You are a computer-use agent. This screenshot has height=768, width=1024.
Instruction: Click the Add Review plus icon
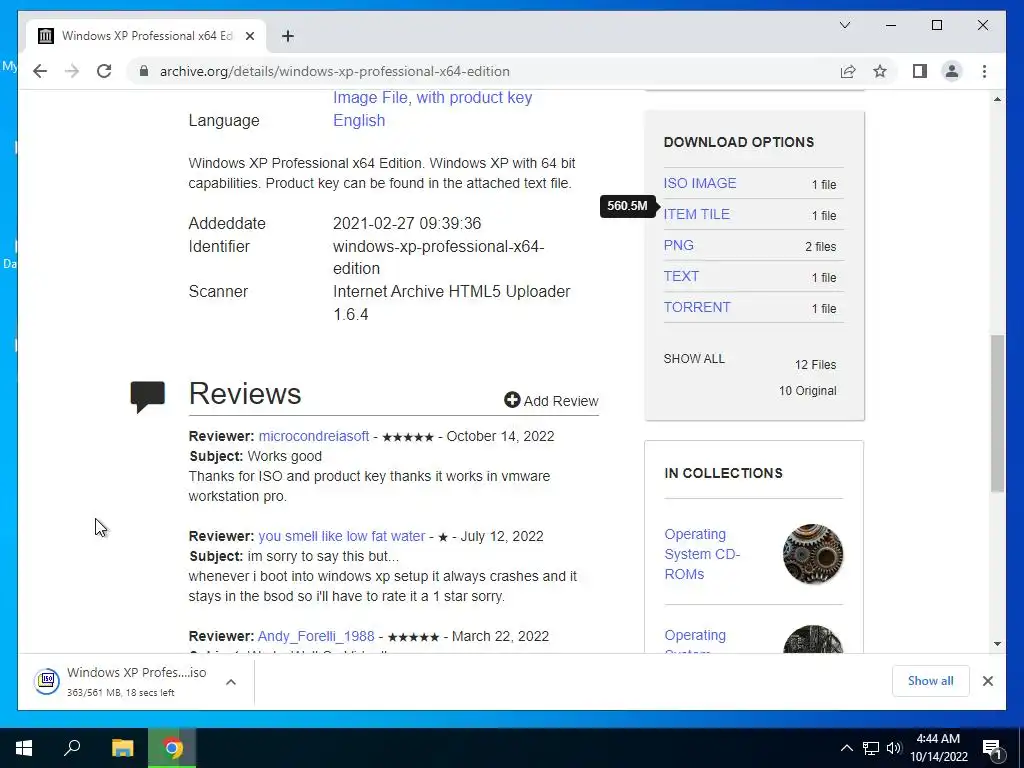[x=512, y=400]
